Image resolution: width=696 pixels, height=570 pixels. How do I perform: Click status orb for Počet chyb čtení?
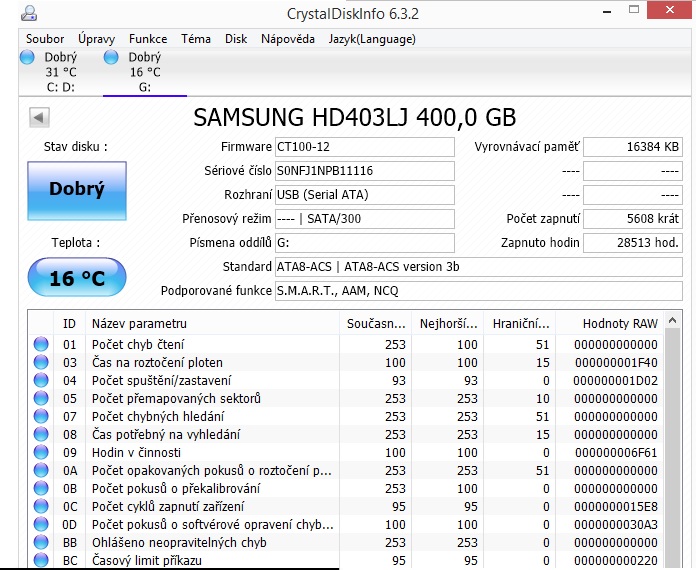[41, 344]
